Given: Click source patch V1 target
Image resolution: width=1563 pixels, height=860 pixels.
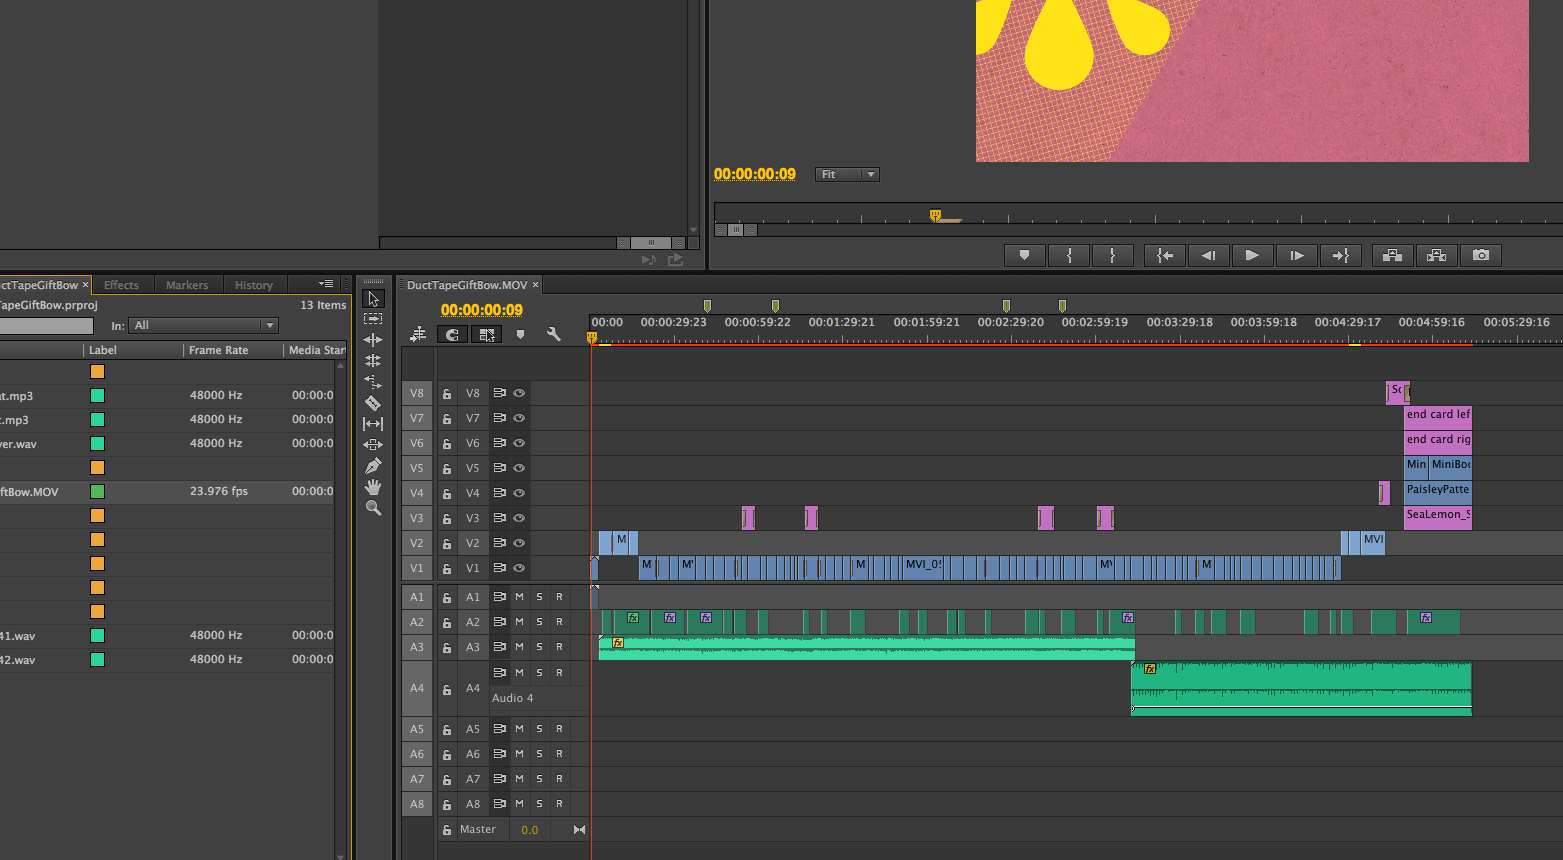Looking at the screenshot, I should (x=417, y=568).
